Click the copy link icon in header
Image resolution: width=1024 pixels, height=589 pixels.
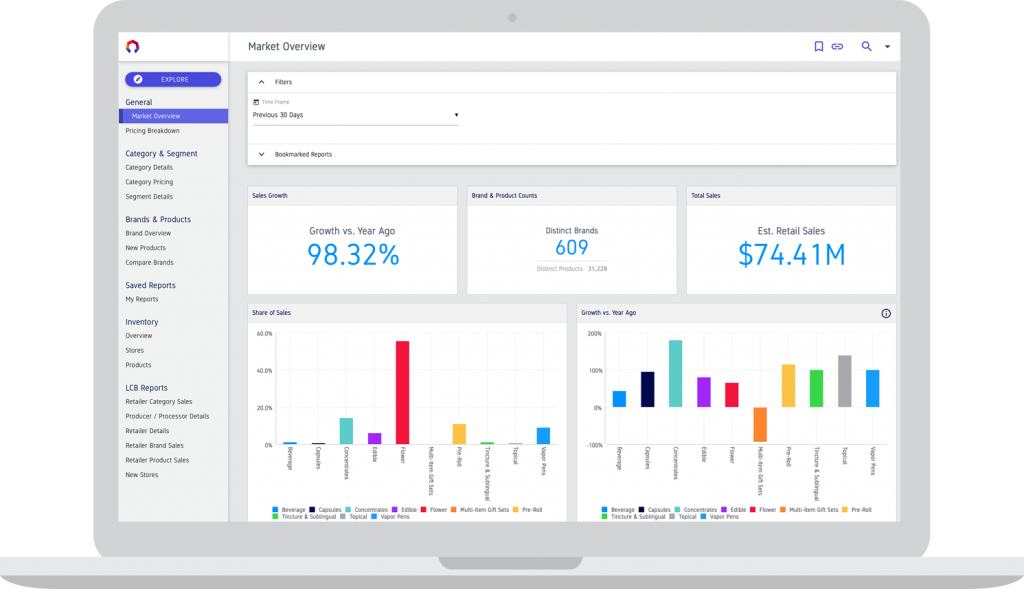pyautogui.click(x=837, y=46)
